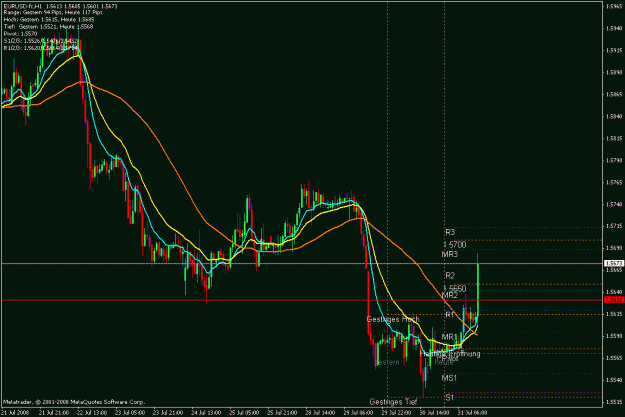The height and width of the screenshot is (417, 625).
Task: Click the 25 Jul 21:00 time label
Action: (x=283, y=413)
